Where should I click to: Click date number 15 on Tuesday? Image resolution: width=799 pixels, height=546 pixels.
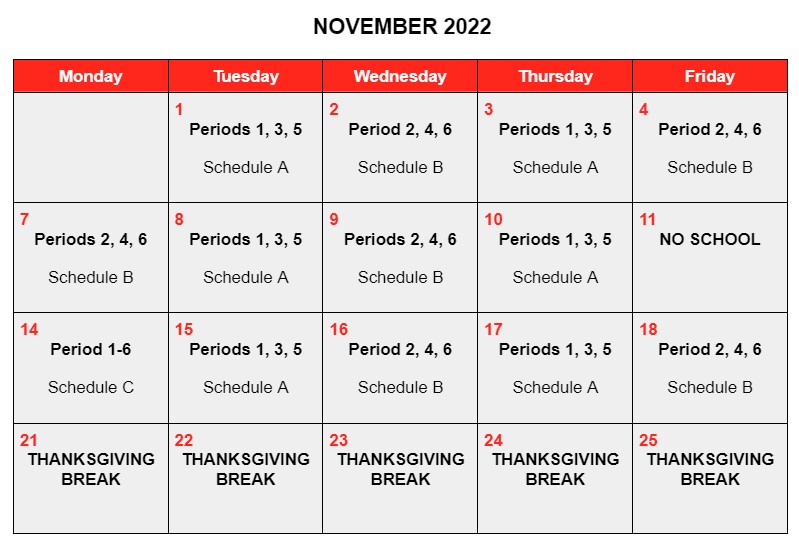184,329
